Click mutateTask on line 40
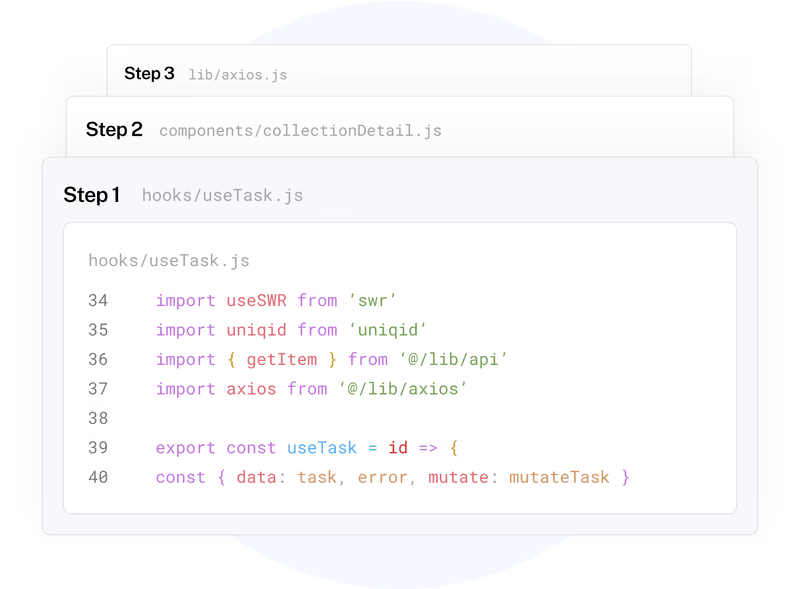Viewport: 800px width, 589px height. tap(559, 477)
